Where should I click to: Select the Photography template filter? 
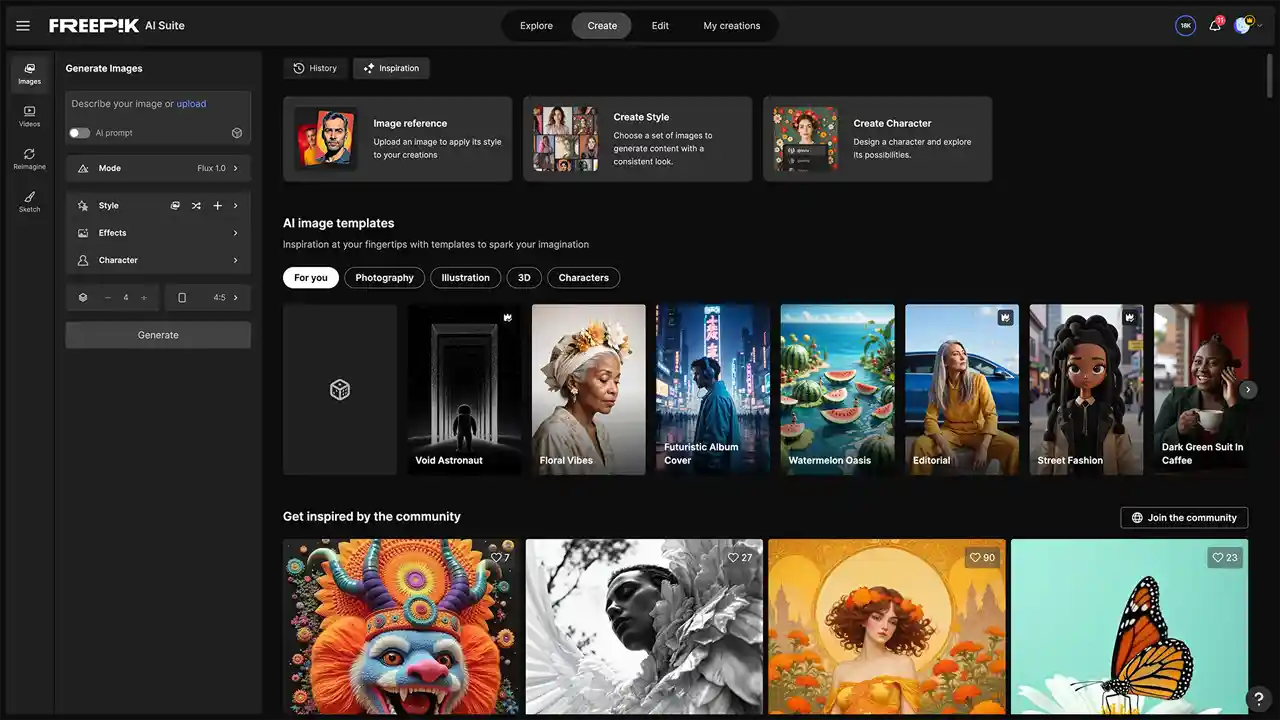[384, 278]
